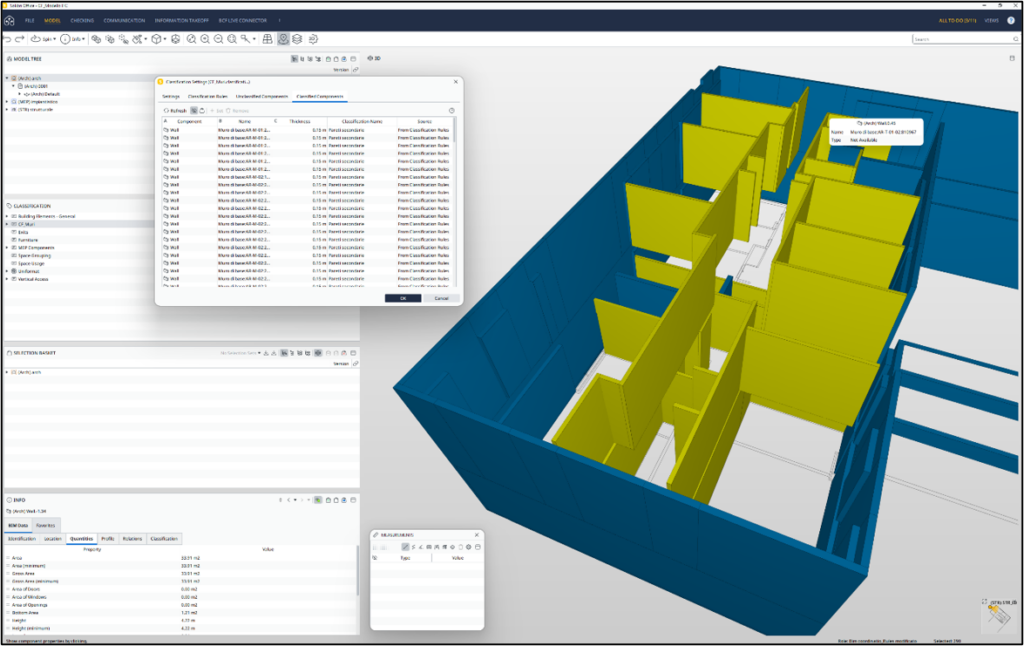Toggle the highlighted filter button next to Refresh

(x=193, y=111)
